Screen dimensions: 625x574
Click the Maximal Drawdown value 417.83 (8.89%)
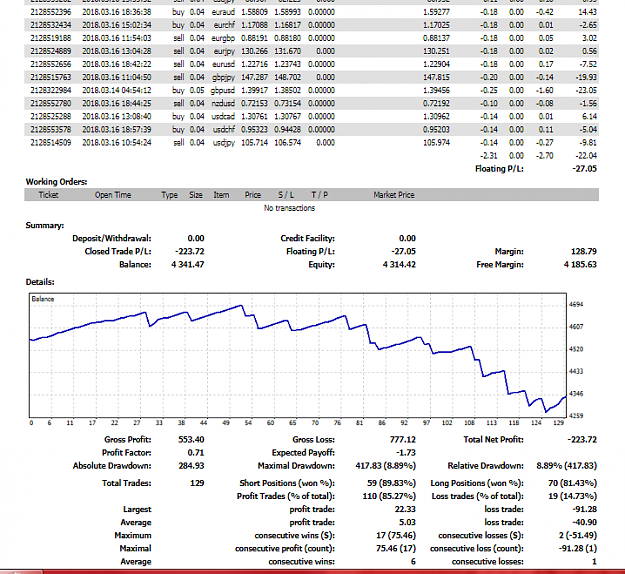point(385,466)
